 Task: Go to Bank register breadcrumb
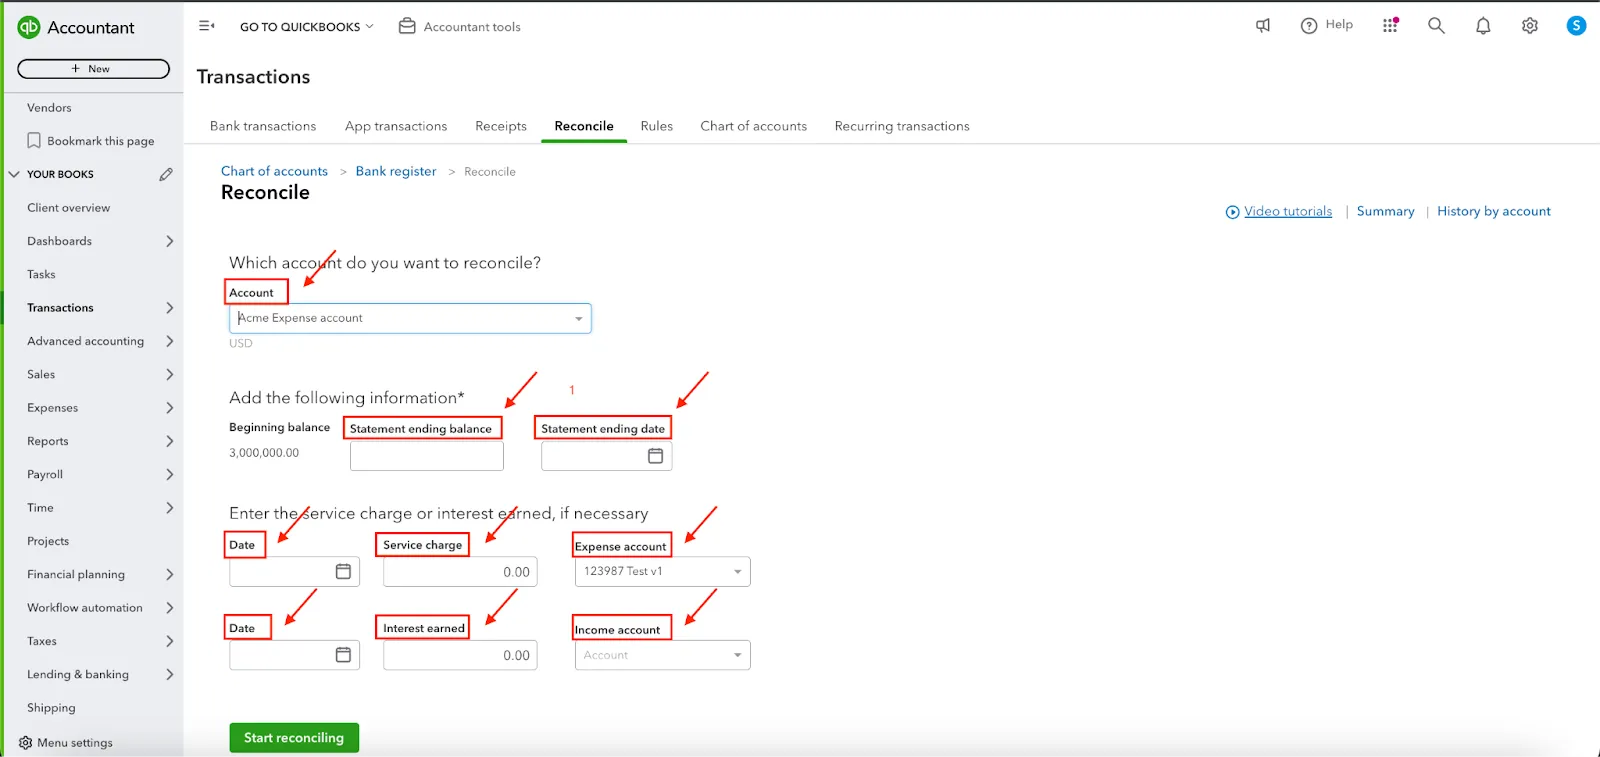coord(396,171)
